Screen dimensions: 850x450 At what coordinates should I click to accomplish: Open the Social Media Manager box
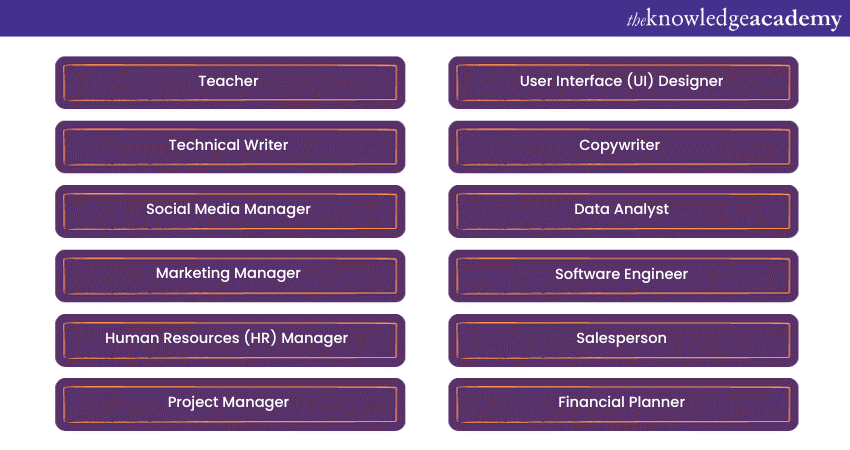point(229,210)
